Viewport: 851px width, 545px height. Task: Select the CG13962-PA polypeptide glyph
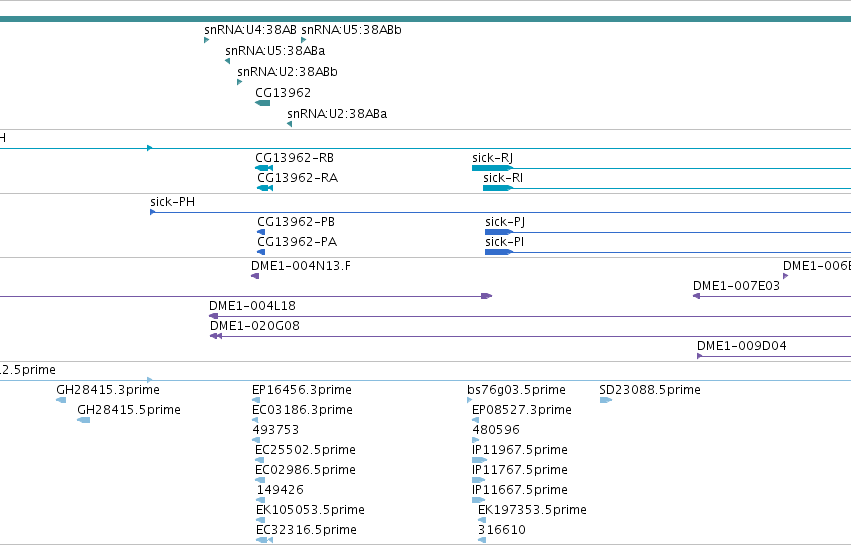(x=261, y=252)
